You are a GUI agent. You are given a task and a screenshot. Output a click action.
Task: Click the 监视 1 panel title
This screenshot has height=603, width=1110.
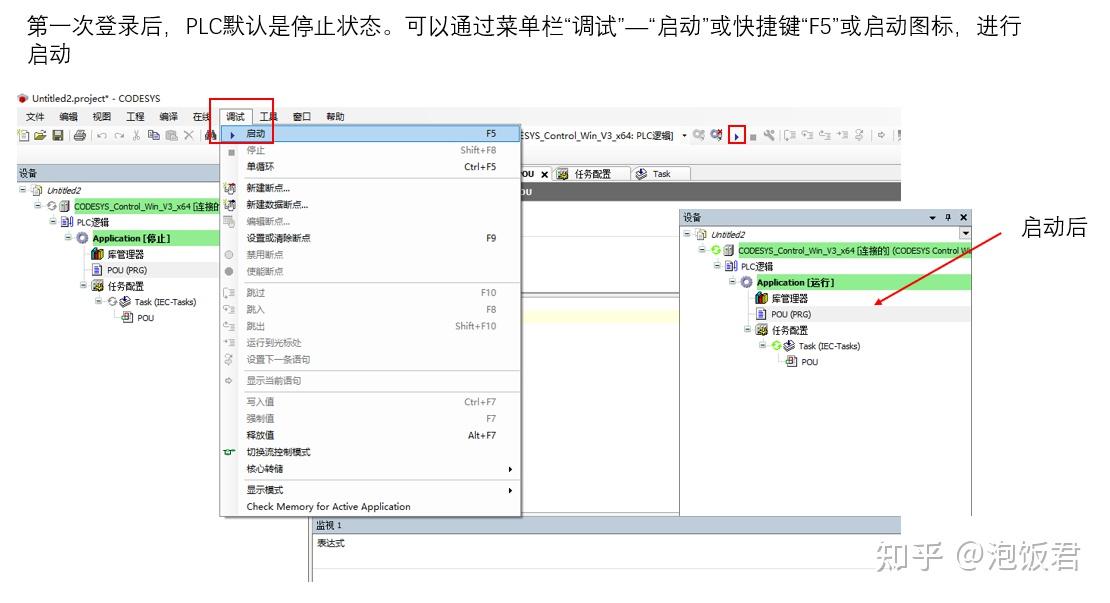328,525
